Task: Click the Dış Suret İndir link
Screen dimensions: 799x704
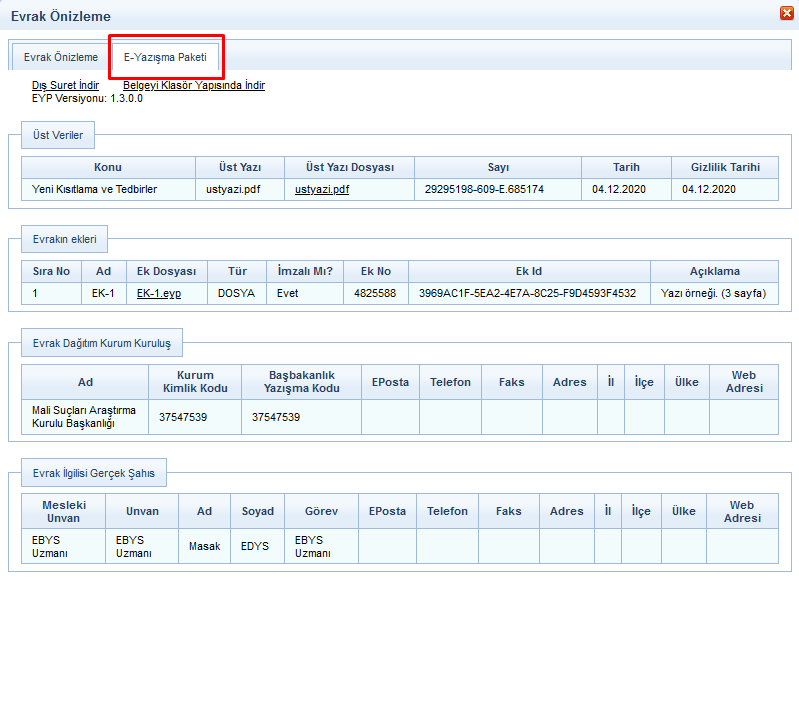Action: click(x=65, y=85)
